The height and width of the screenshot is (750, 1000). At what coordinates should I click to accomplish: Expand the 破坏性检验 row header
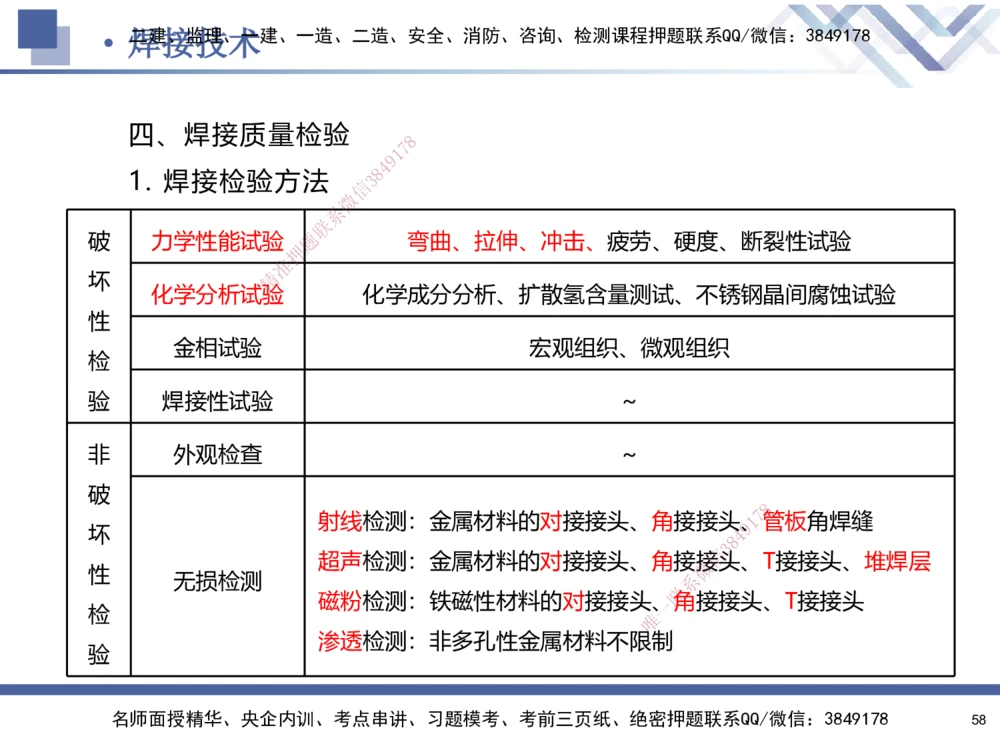point(97,315)
